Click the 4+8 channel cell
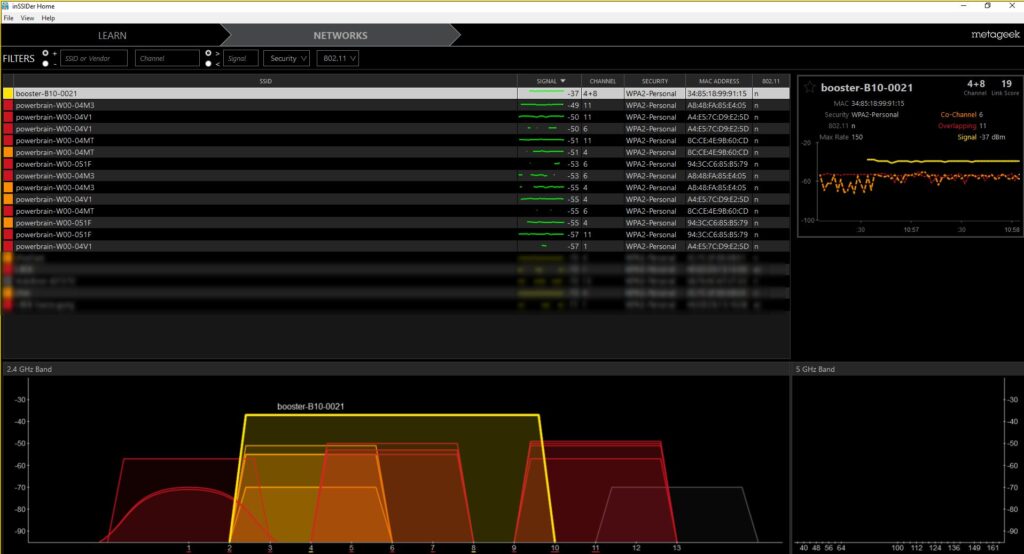Image resolution: width=1024 pixels, height=554 pixels. 590,93
